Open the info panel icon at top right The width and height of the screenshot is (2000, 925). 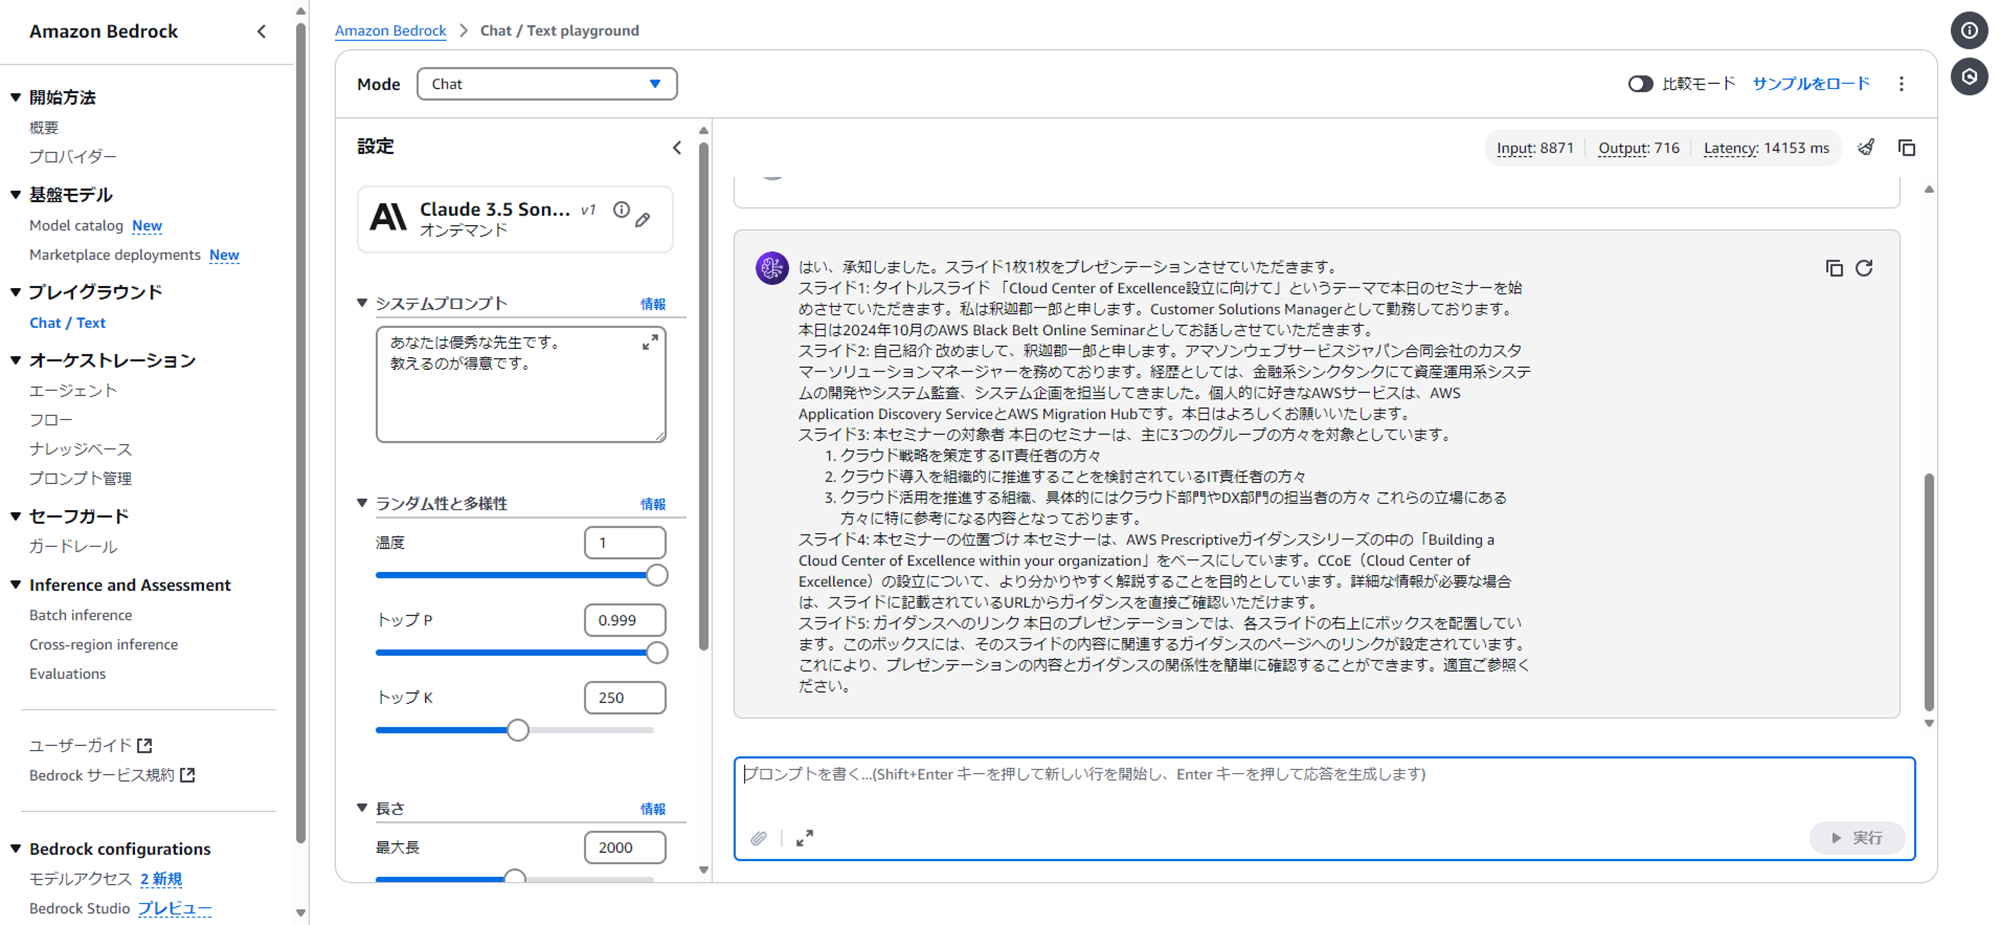[x=1969, y=31]
